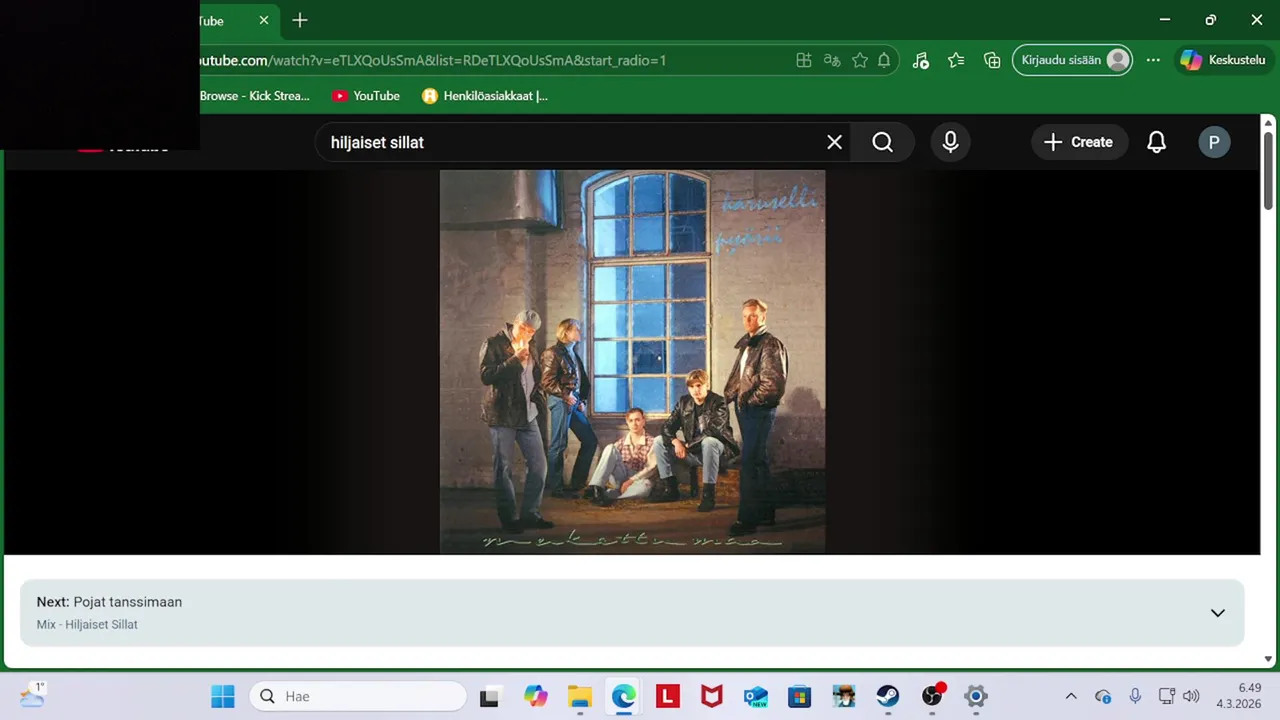Add this page to favorites star

(860, 60)
